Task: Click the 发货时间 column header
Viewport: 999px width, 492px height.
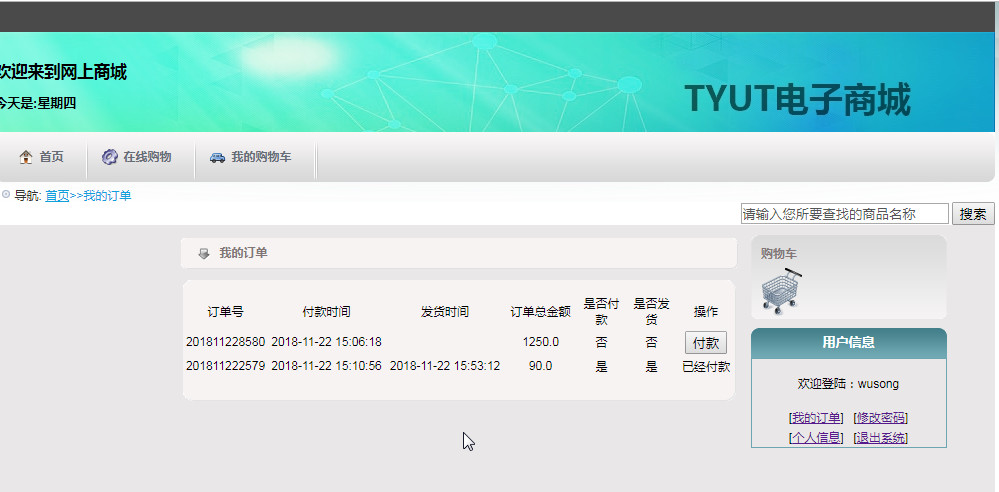Action: 445,312
